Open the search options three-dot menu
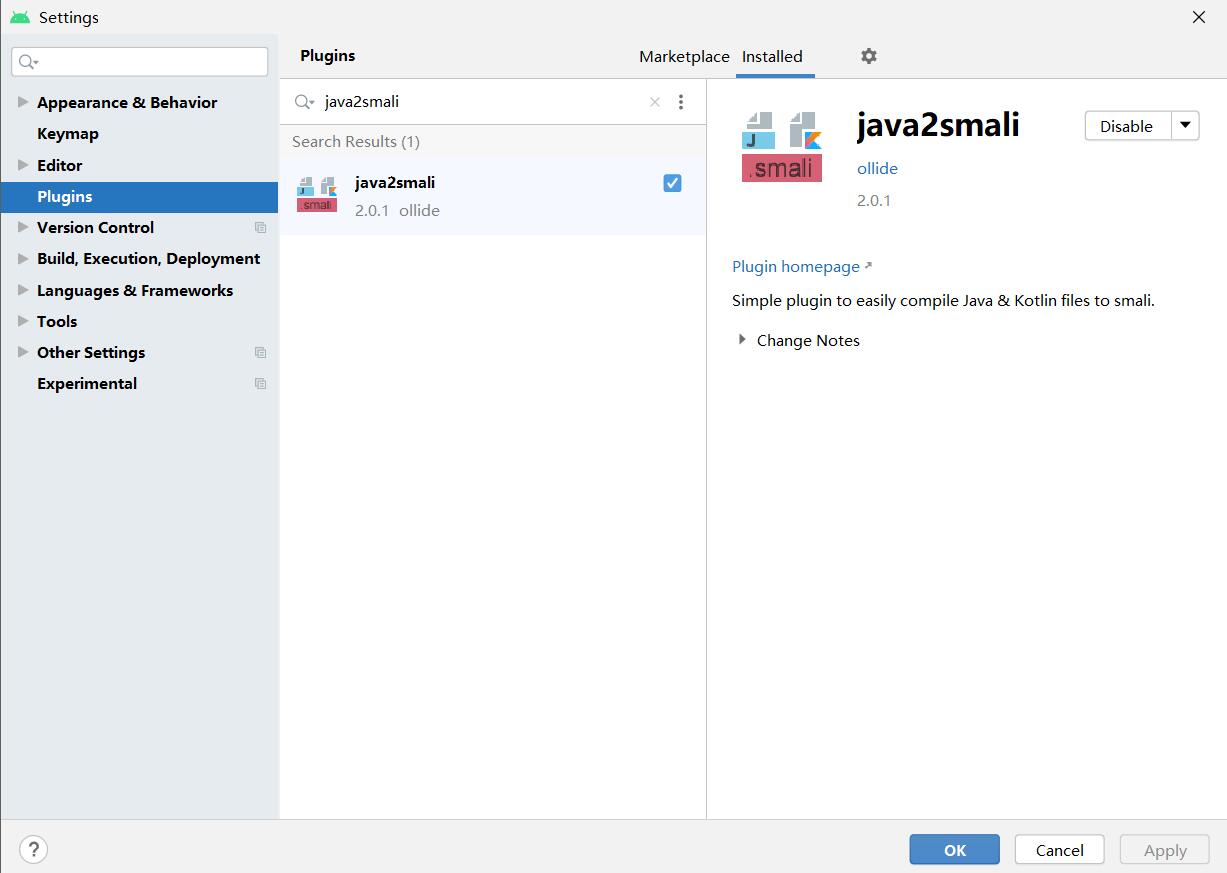Screen dimensions: 1227x873 click(x=681, y=102)
